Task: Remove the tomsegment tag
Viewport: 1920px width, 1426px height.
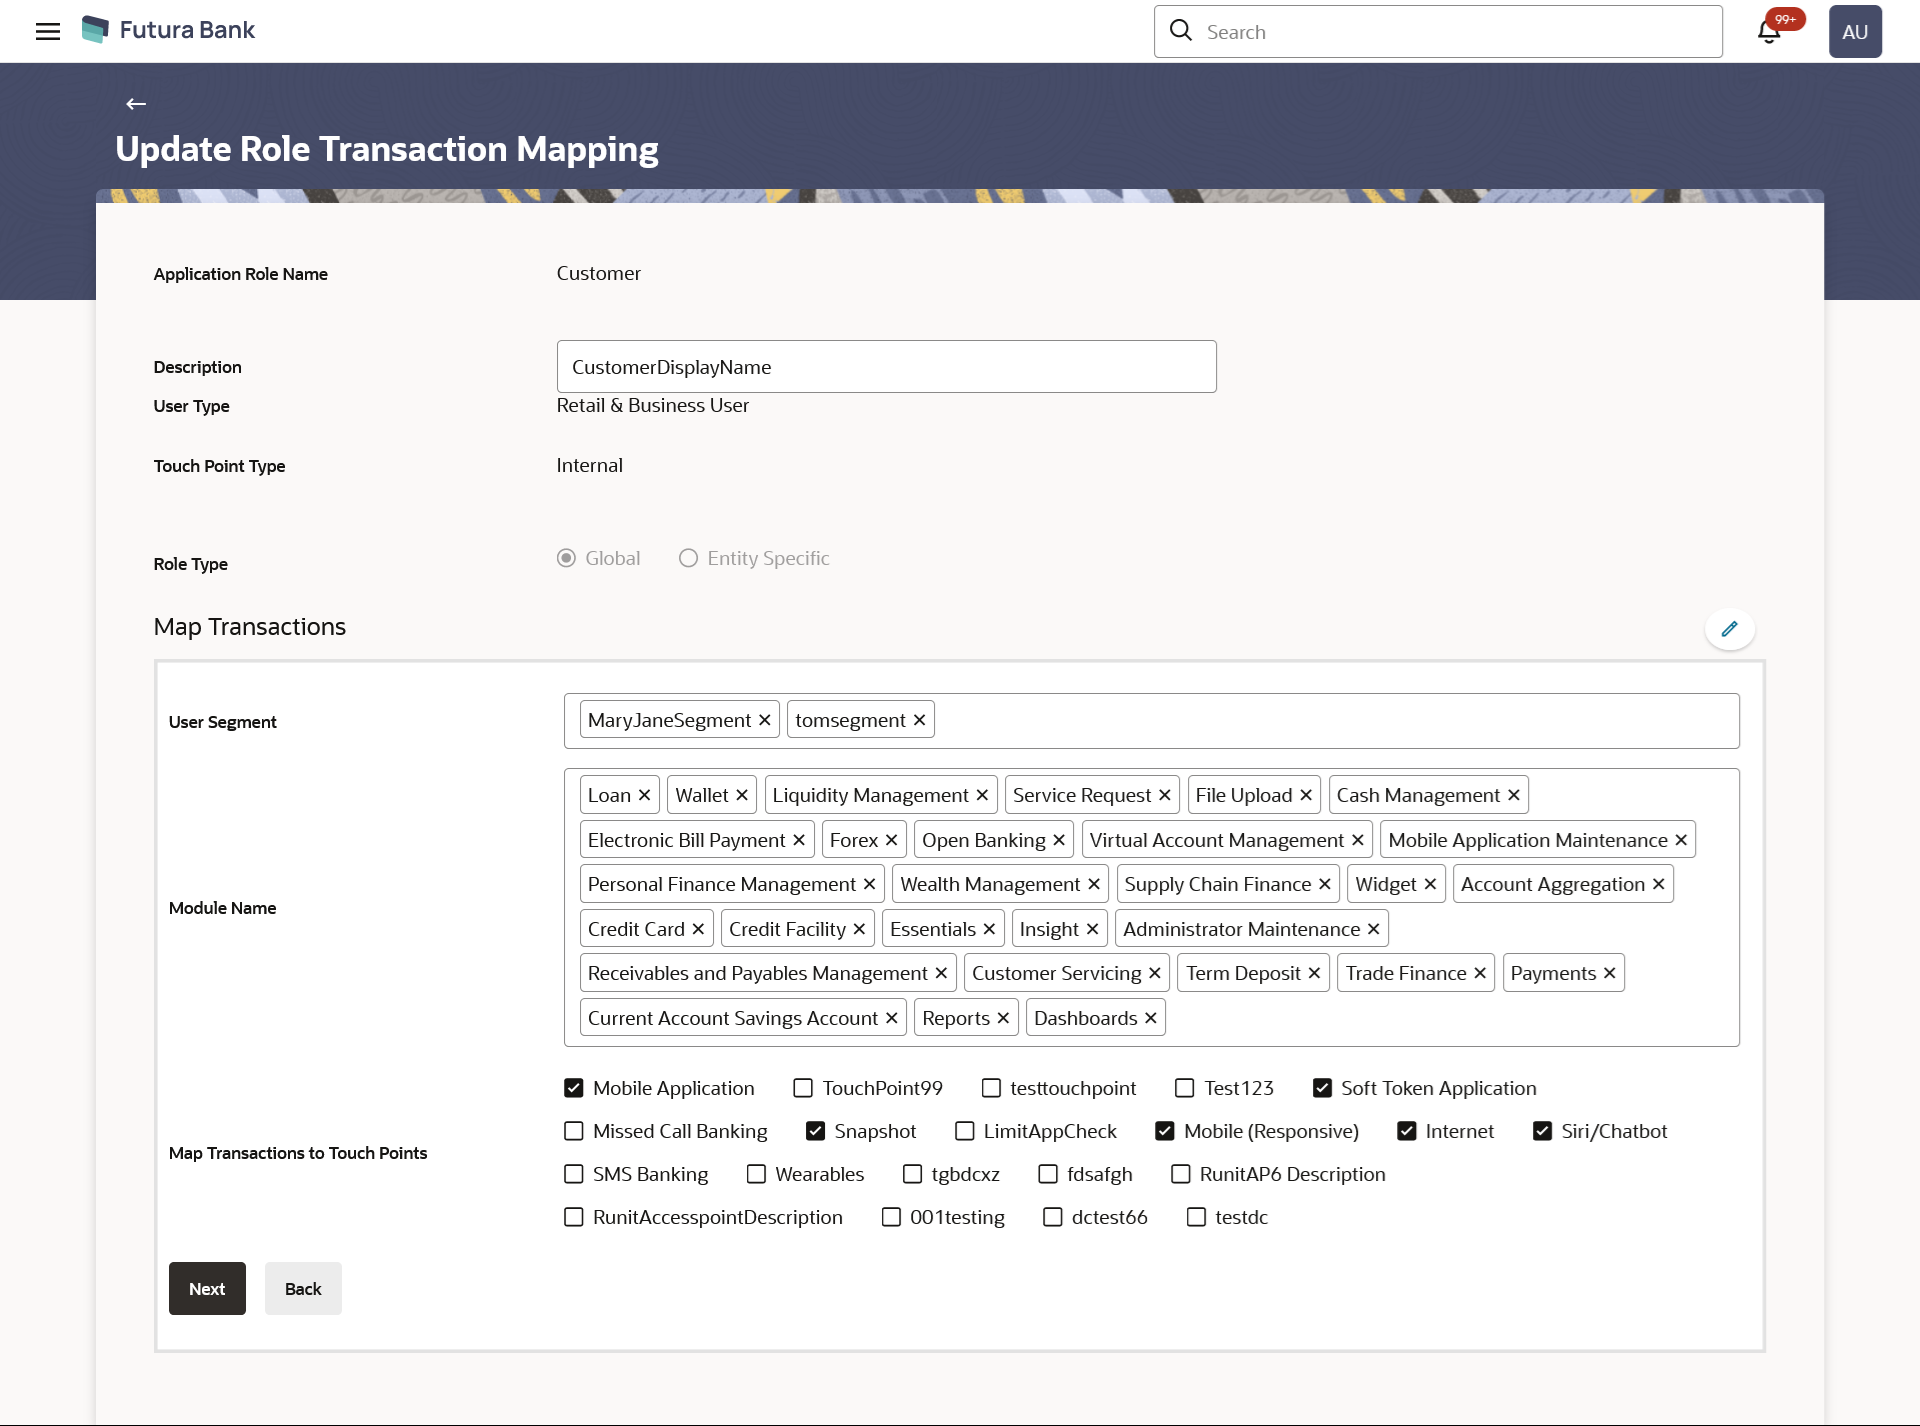Action: pos(919,720)
